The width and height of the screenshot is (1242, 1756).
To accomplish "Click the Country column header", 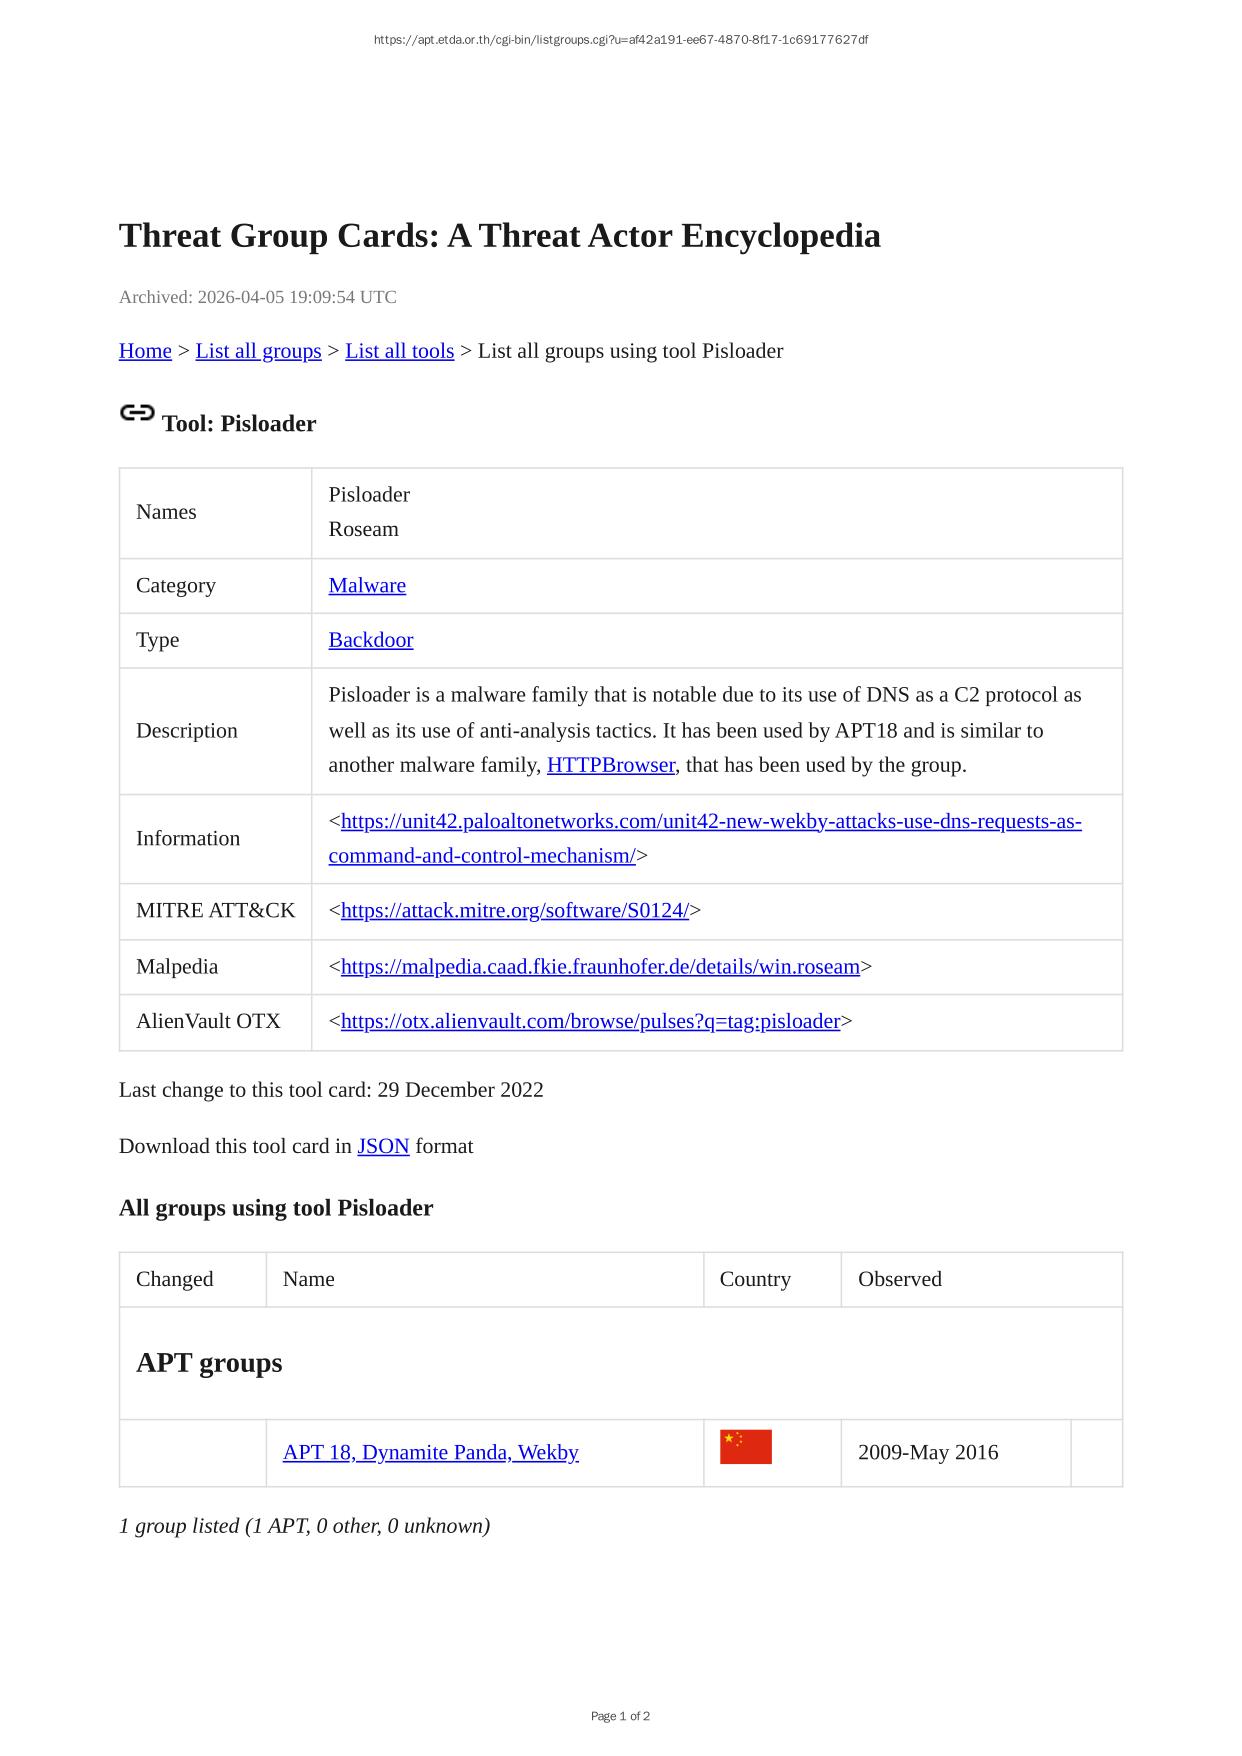I will point(754,1280).
